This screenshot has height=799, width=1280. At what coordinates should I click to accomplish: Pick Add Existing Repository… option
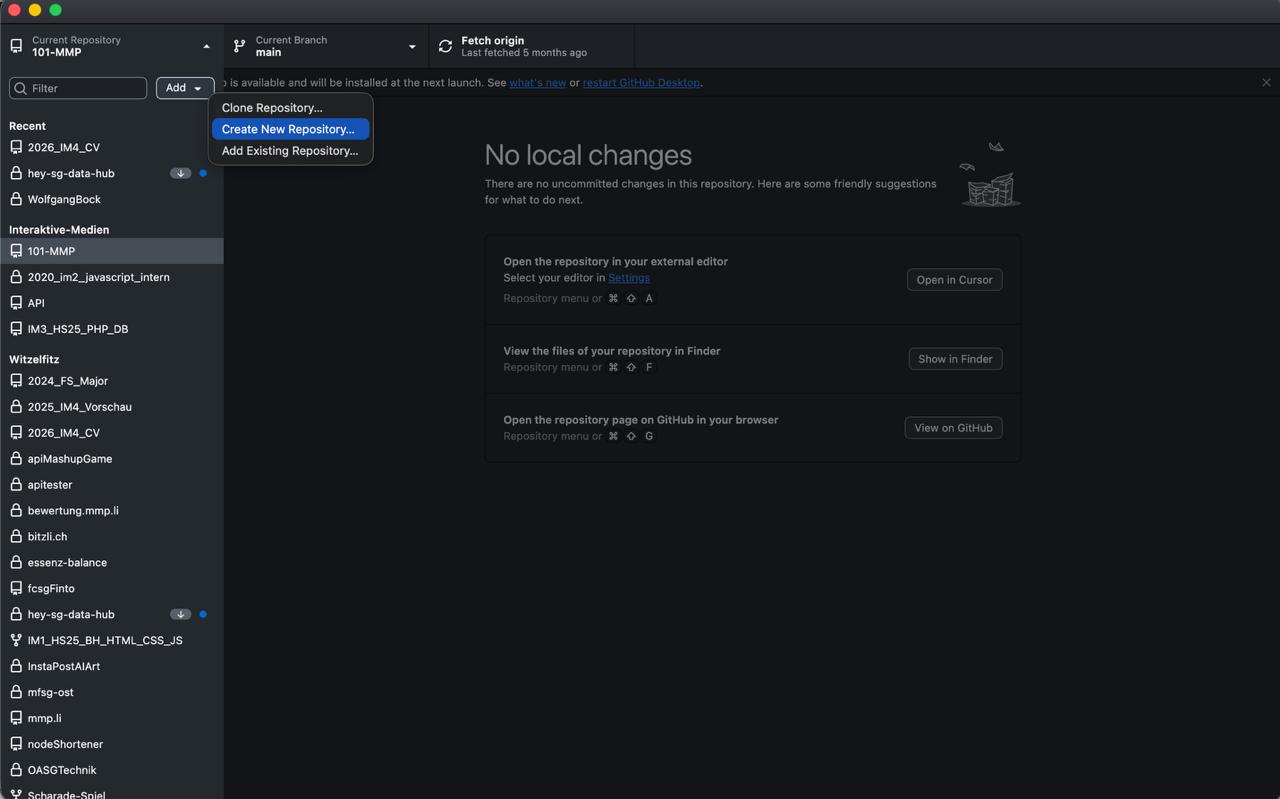point(290,151)
